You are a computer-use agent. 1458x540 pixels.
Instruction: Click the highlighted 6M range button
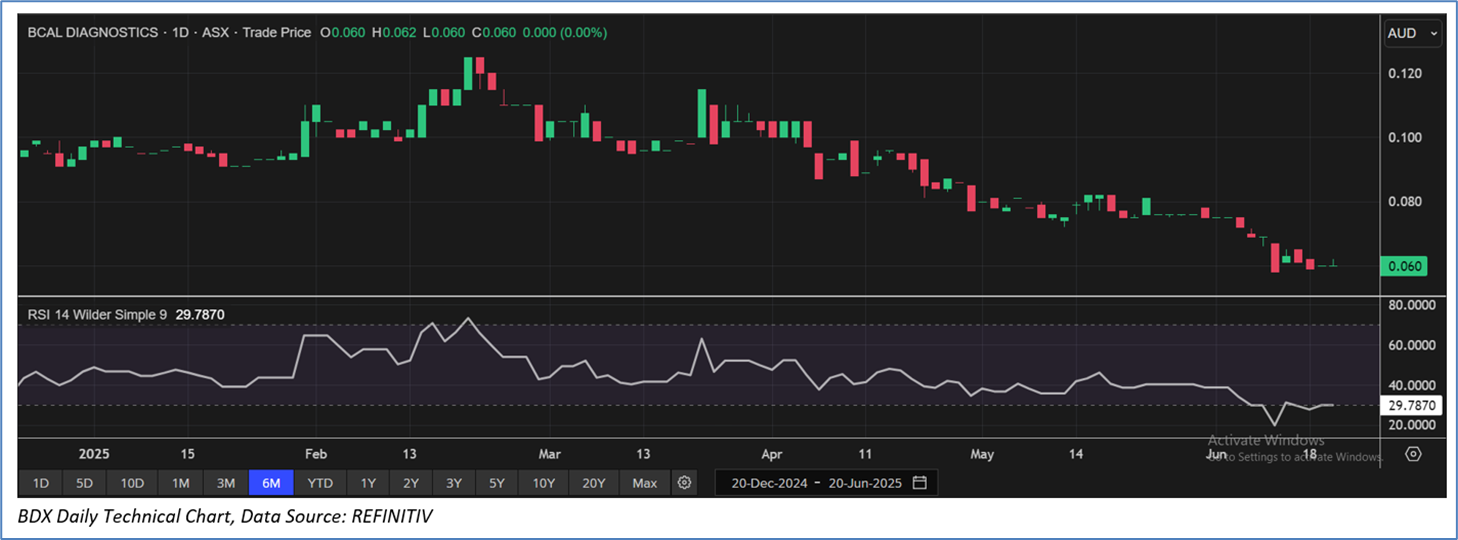click(271, 483)
